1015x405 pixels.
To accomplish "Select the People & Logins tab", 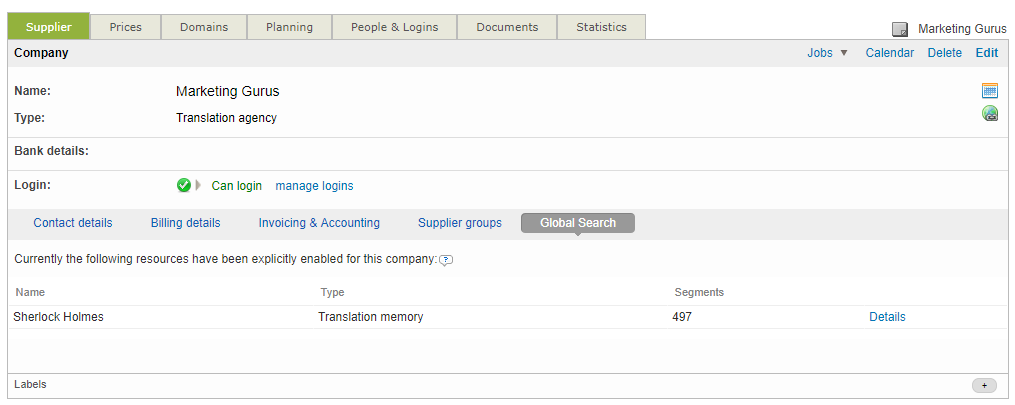I will point(394,27).
